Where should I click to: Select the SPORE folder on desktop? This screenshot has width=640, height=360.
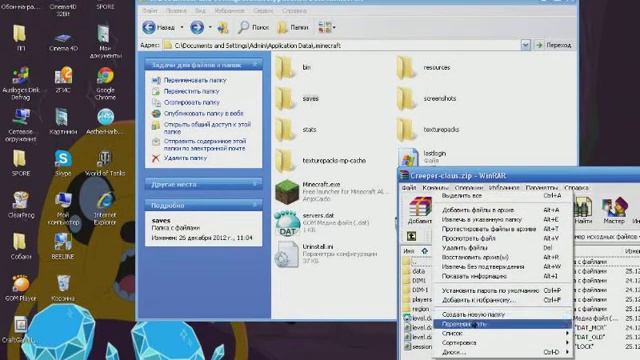[20, 162]
